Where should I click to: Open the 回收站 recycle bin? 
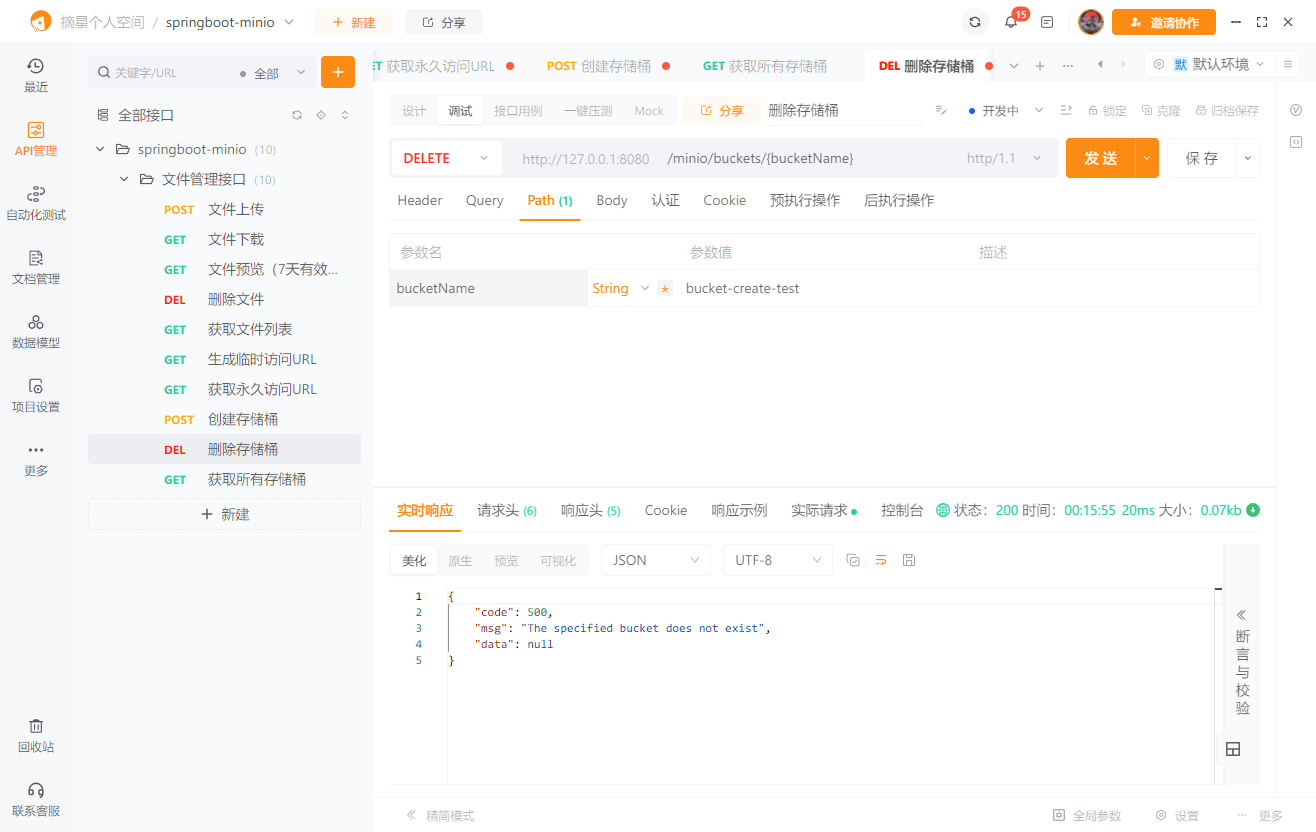coord(36,735)
